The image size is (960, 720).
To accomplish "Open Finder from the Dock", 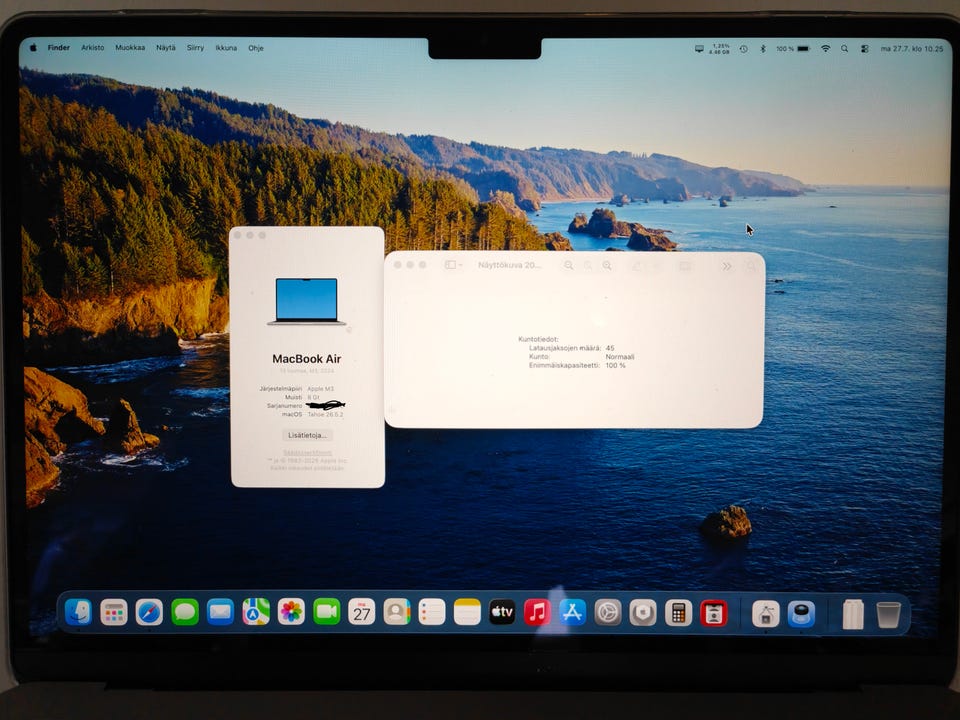I will tap(78, 612).
